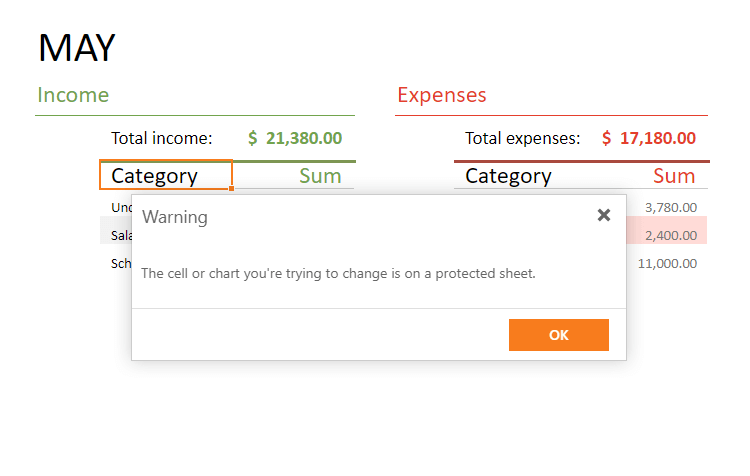750x476 pixels.
Task: Click the 11,000.00 expense cell
Action: (666, 263)
